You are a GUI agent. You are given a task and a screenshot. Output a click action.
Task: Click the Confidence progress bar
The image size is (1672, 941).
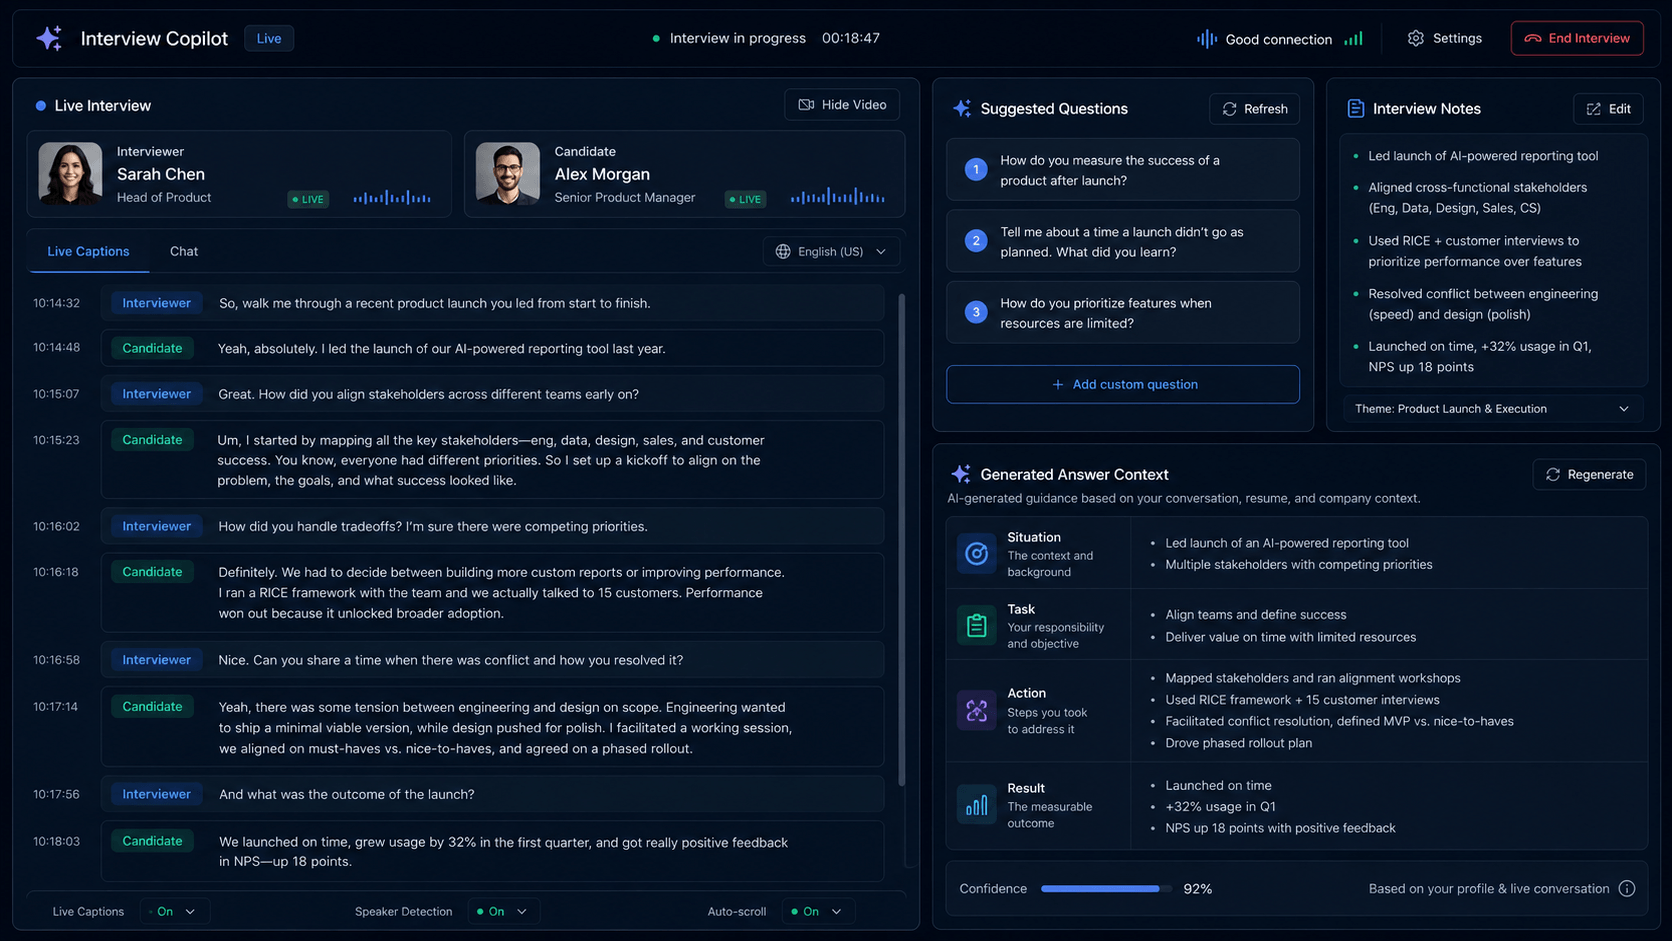[x=1105, y=888]
